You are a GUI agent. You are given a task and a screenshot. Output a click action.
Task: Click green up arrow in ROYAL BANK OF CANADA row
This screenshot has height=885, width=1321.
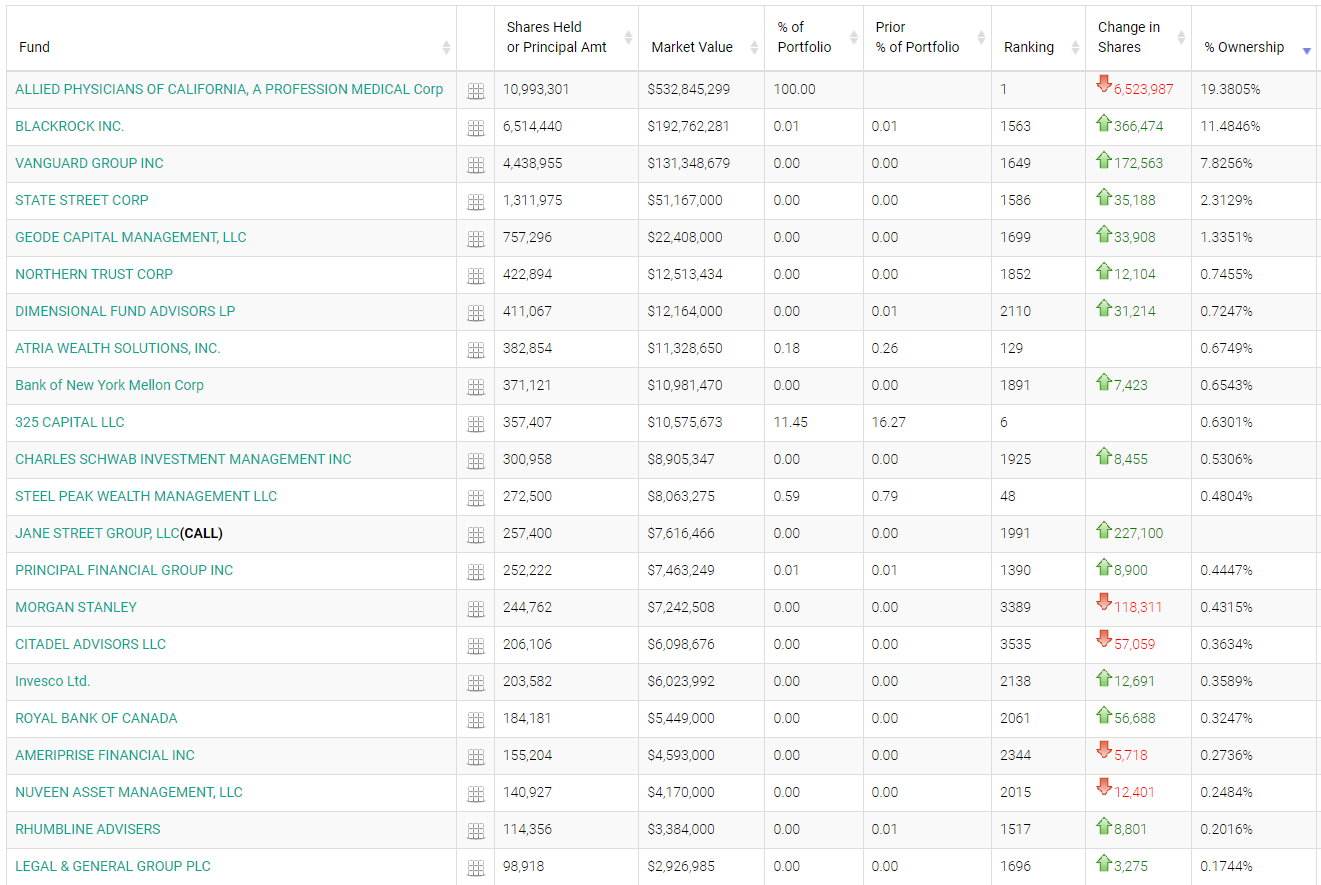click(x=1104, y=714)
